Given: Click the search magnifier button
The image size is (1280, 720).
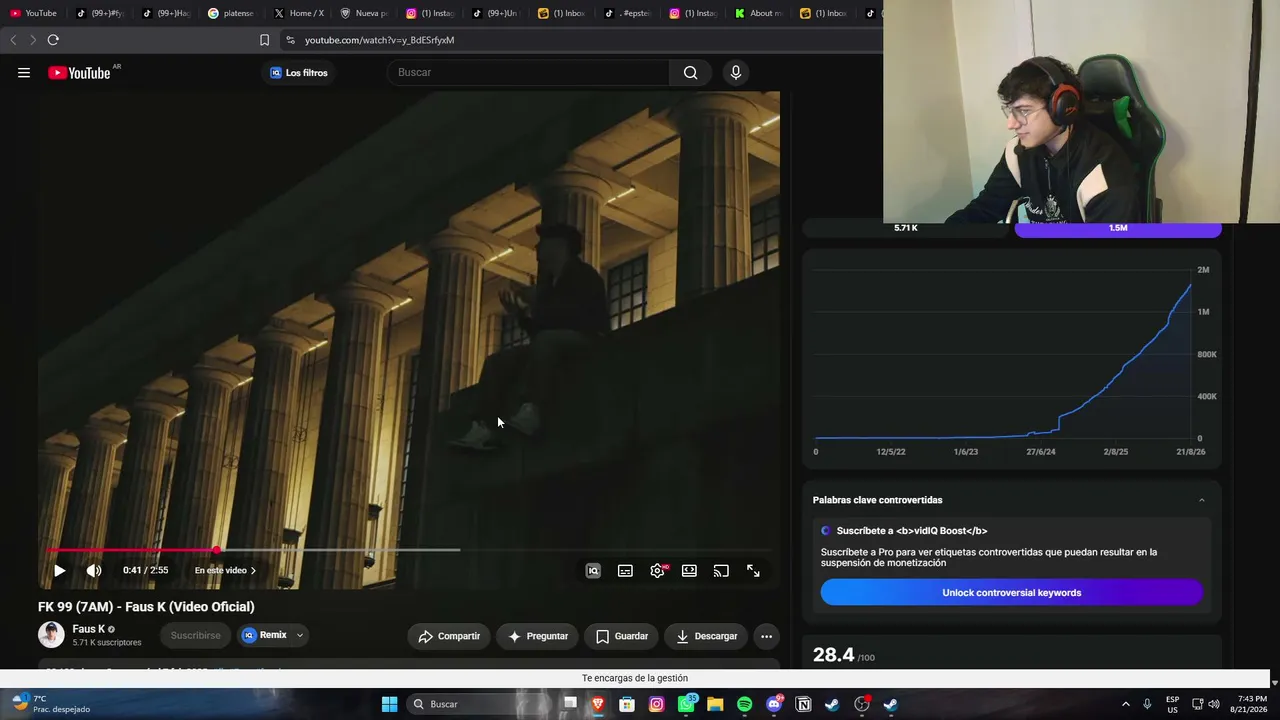Looking at the screenshot, I should coord(690,72).
